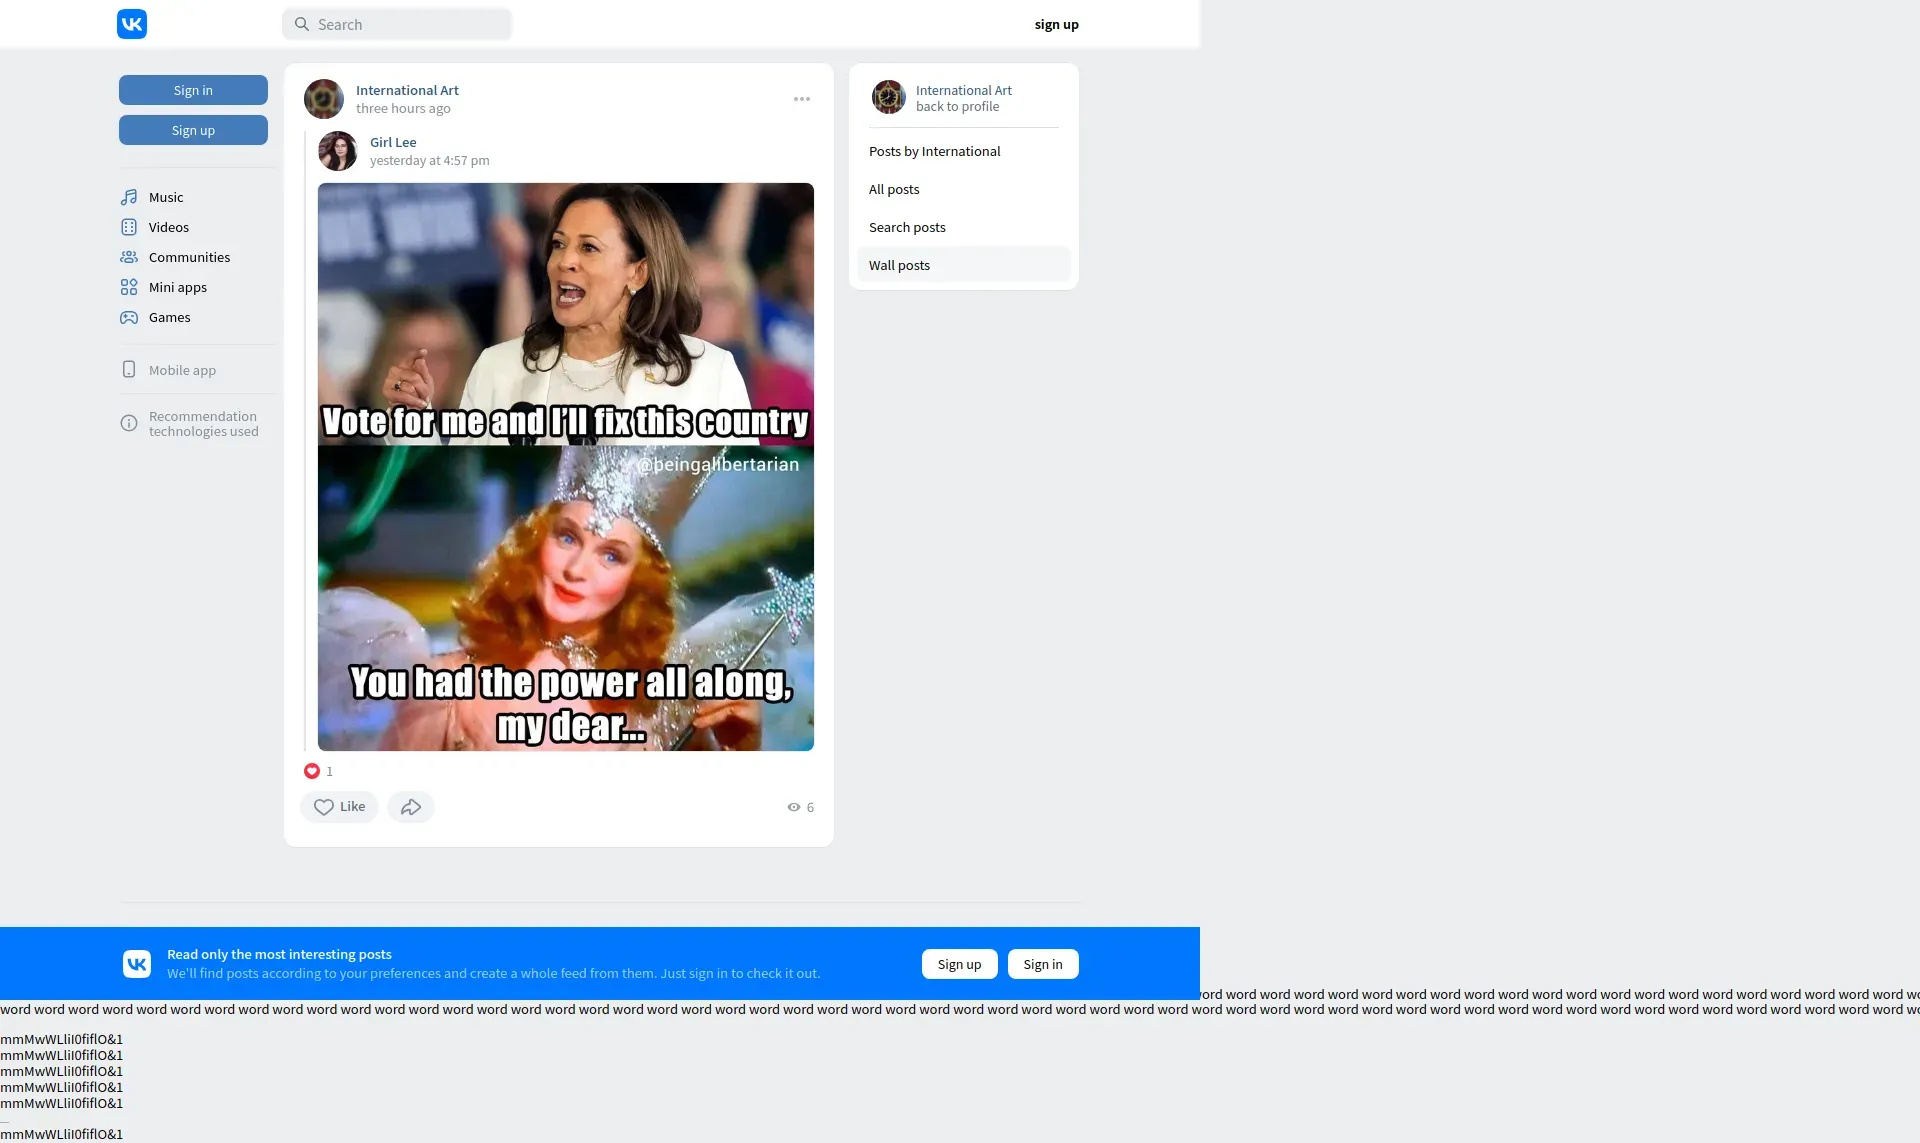Open the meme image thumbnail

[565, 466]
